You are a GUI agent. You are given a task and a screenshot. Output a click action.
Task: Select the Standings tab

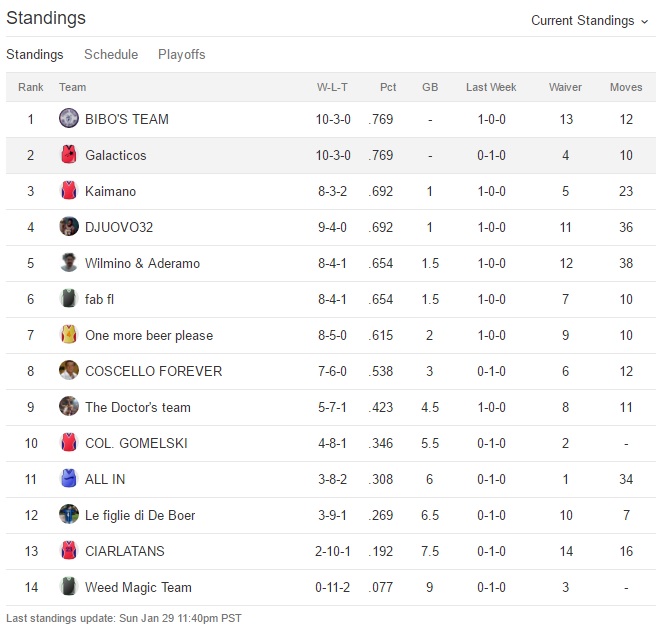pos(34,54)
